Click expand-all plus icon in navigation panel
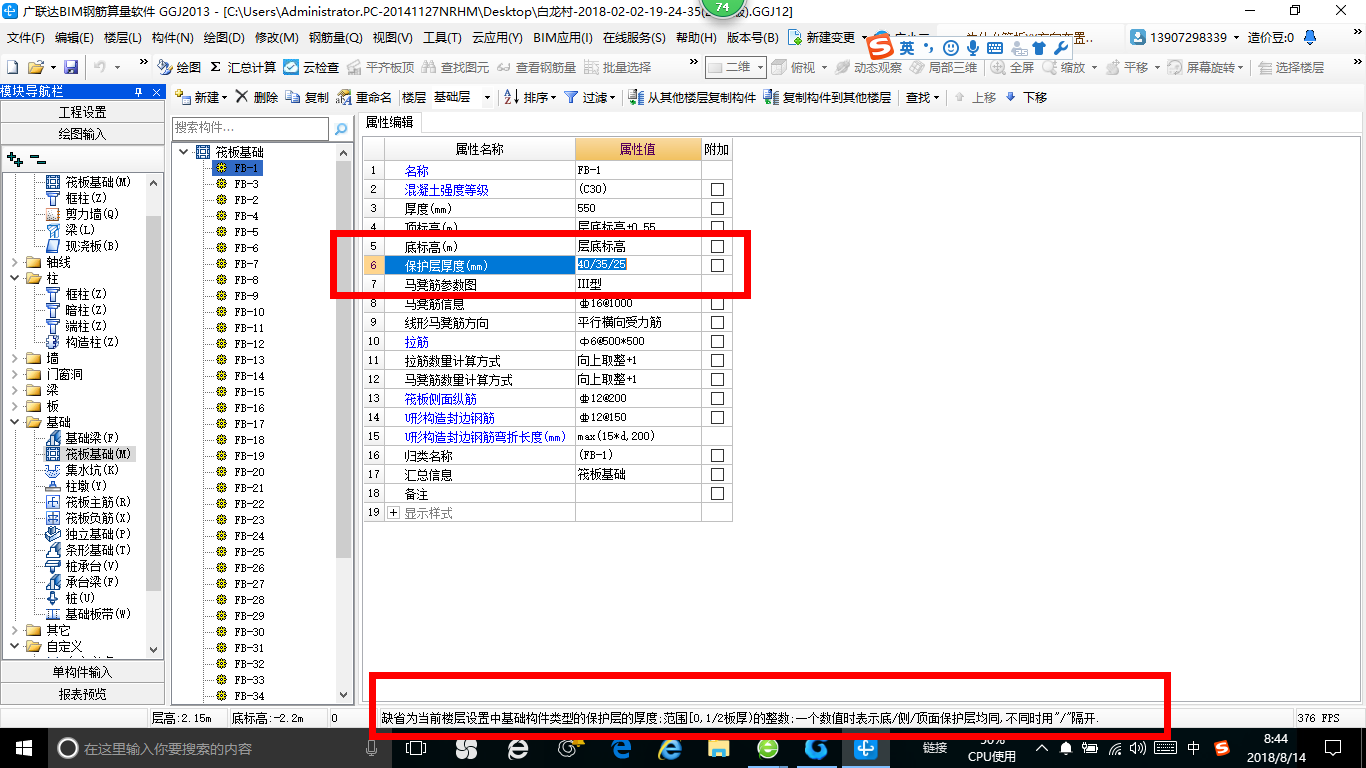 tap(14, 158)
